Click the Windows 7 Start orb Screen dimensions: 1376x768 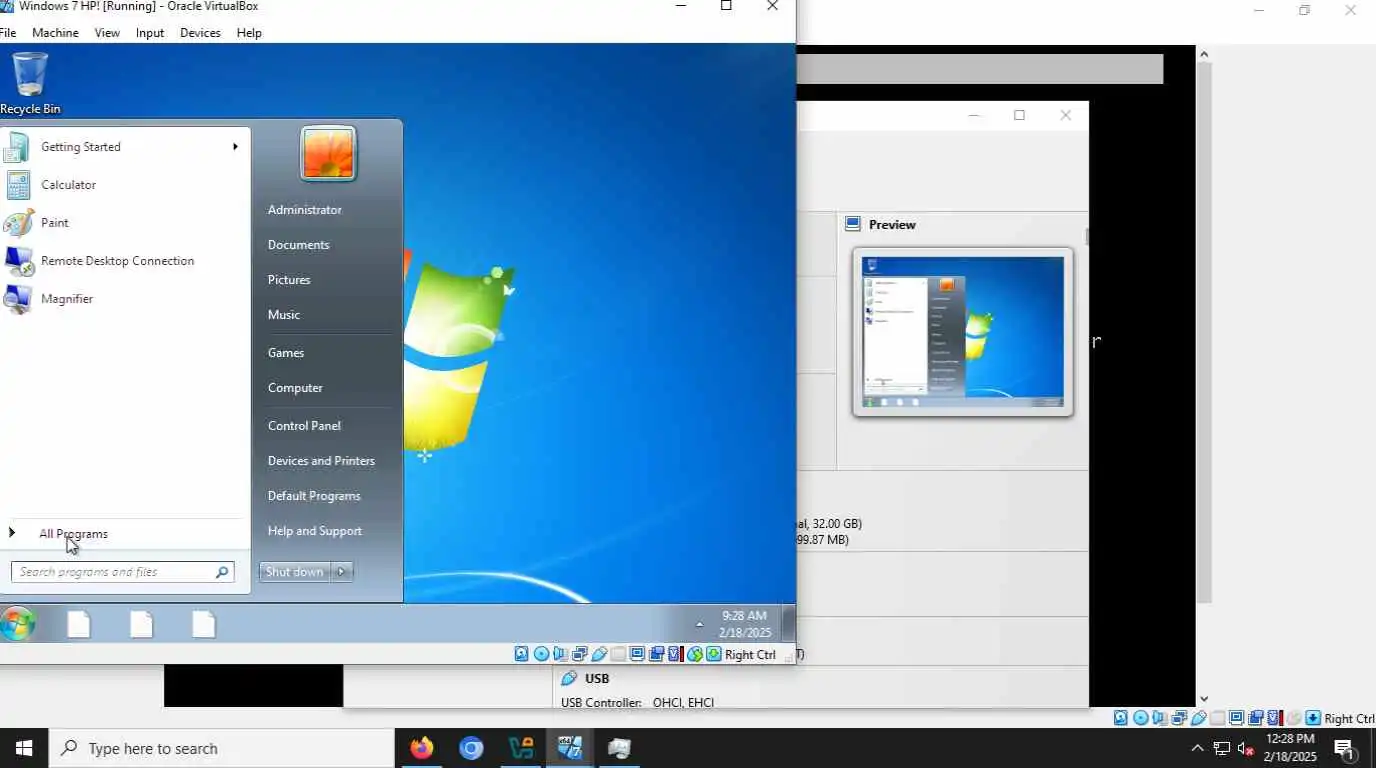click(x=17, y=624)
